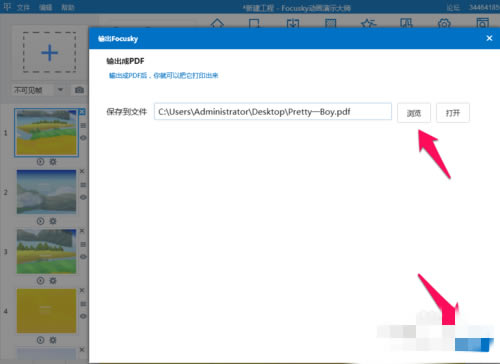
Task: Select slide 4 yellow thumbnail
Action: pos(46,311)
